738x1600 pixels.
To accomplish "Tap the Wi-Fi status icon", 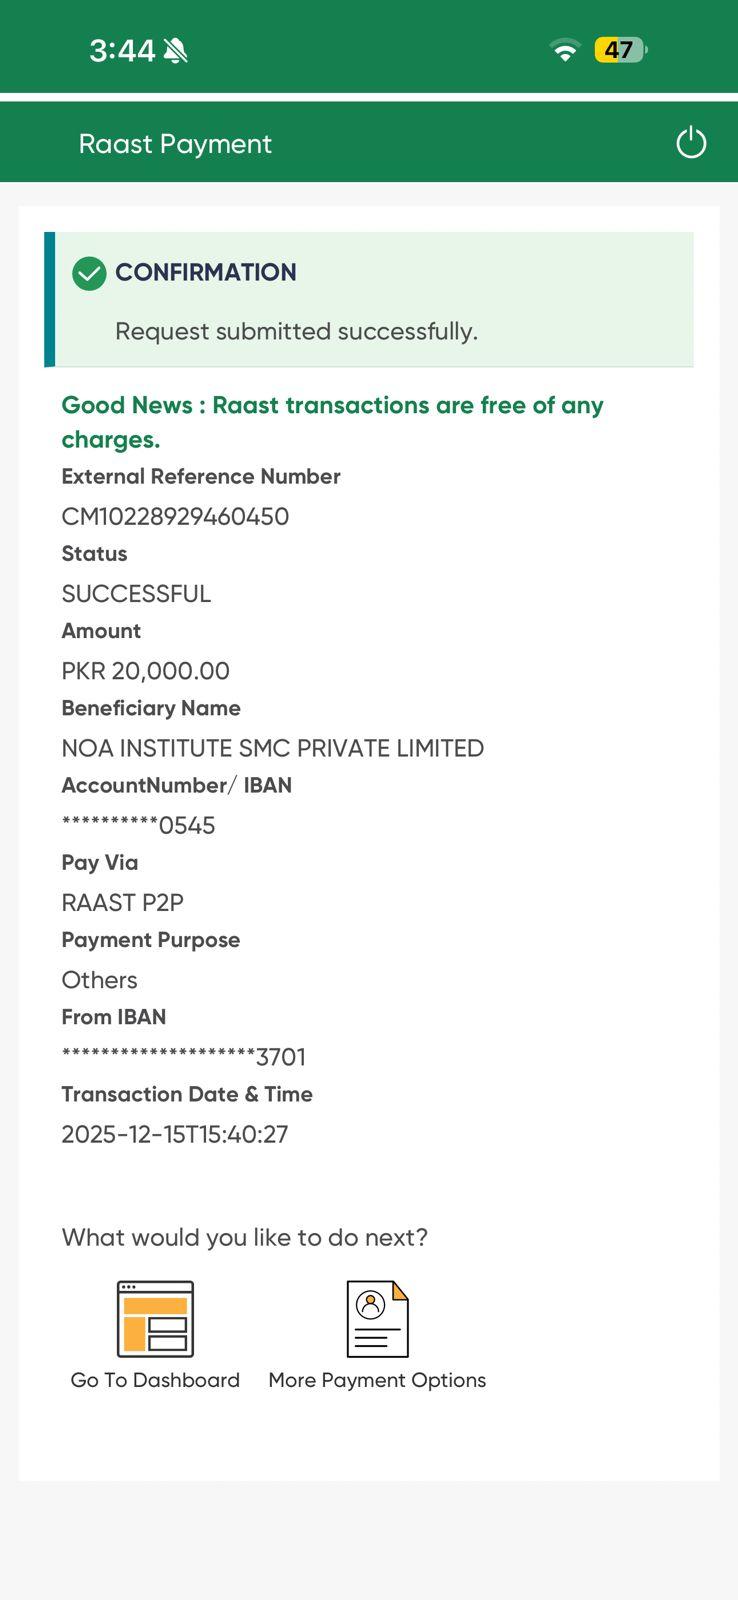I will [x=565, y=50].
